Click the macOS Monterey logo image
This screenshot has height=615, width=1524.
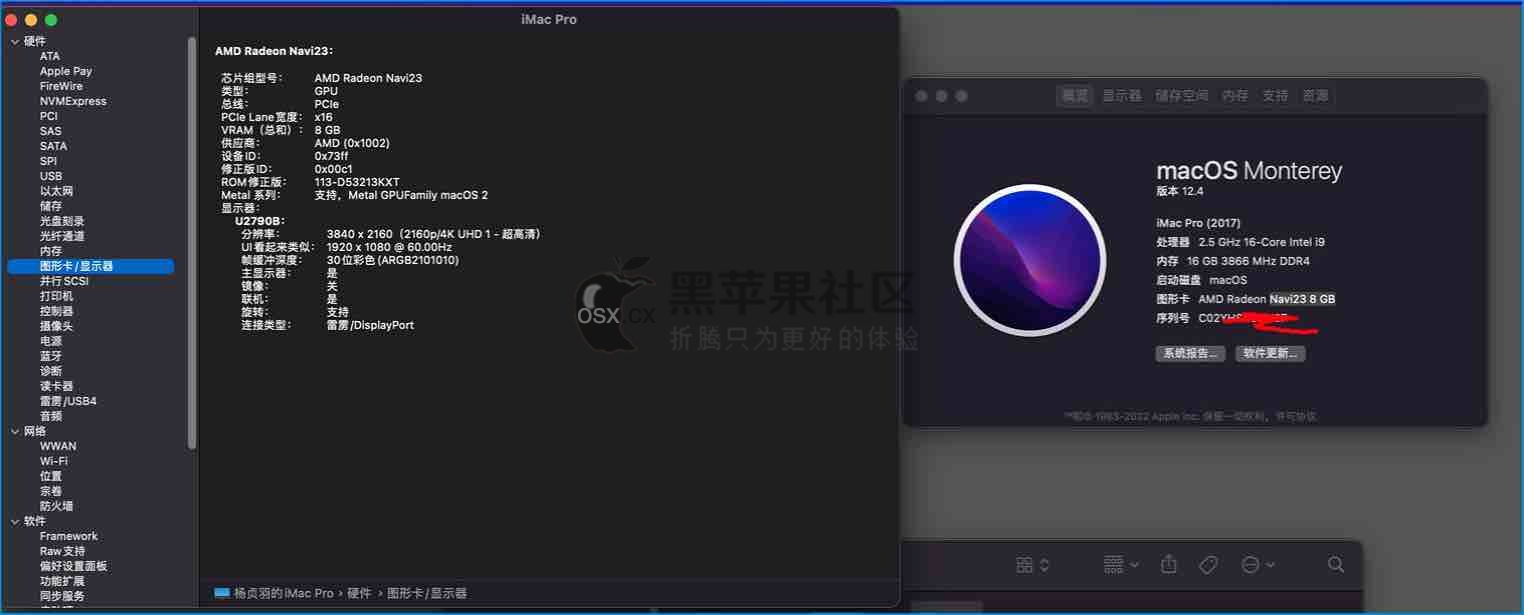[1030, 260]
